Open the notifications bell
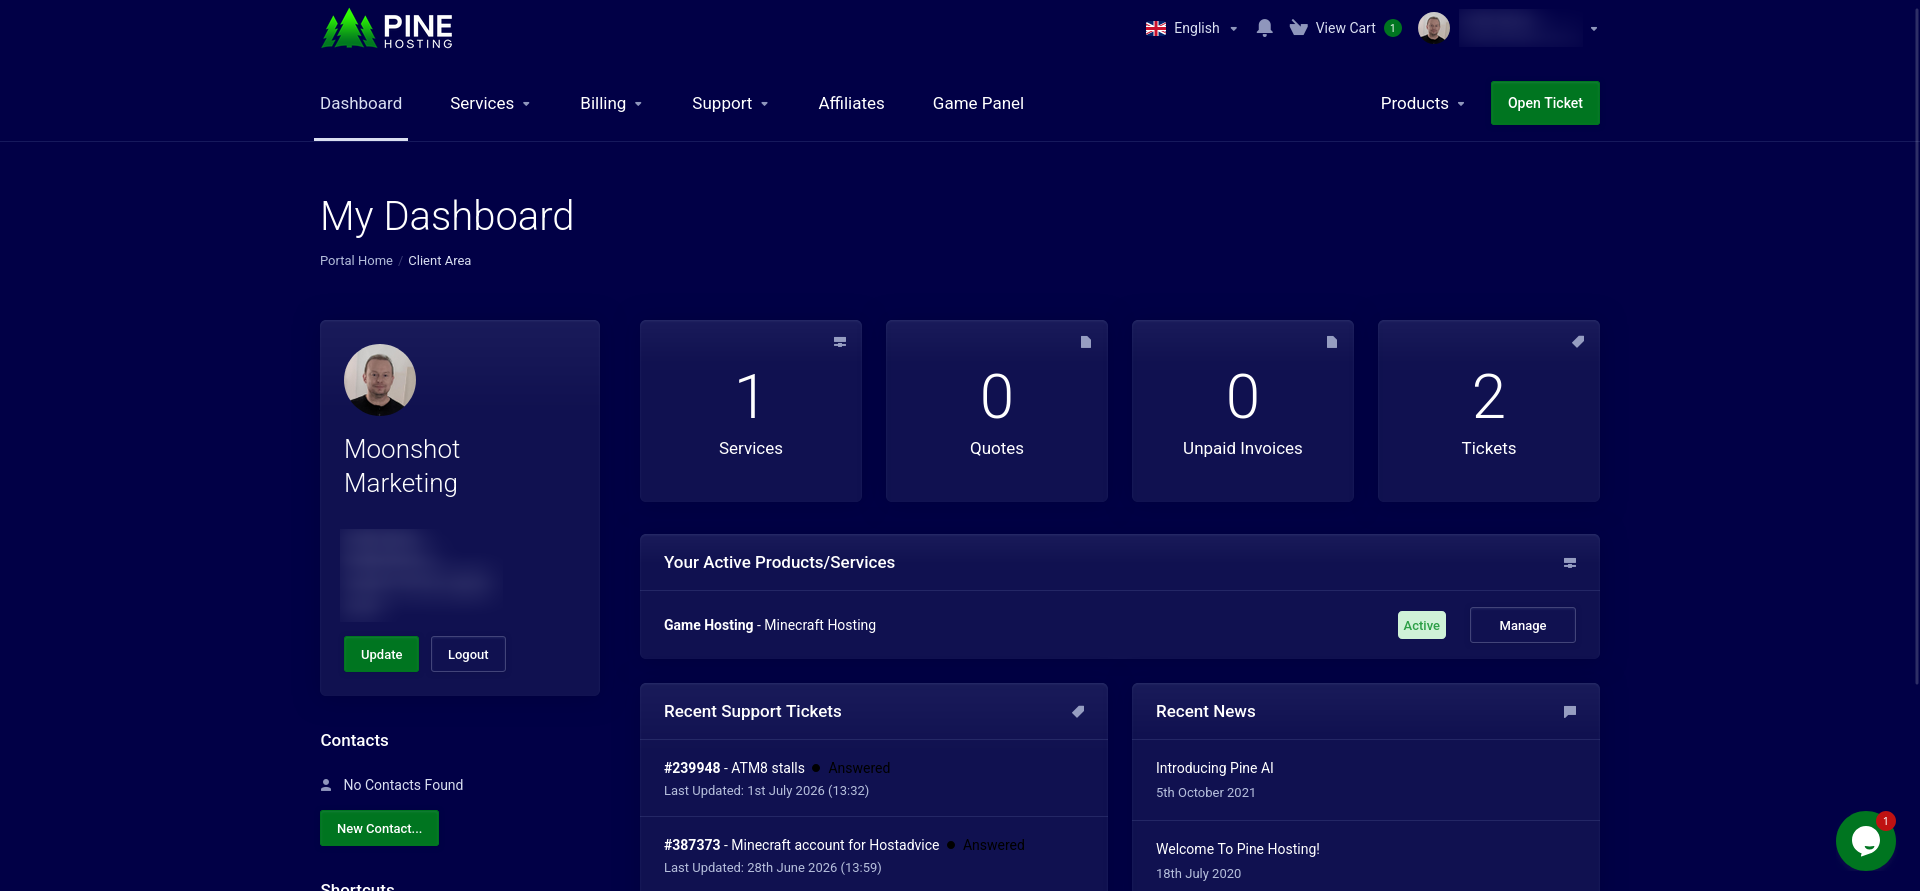Screen dimensions: 1920x891 coord(1264,28)
